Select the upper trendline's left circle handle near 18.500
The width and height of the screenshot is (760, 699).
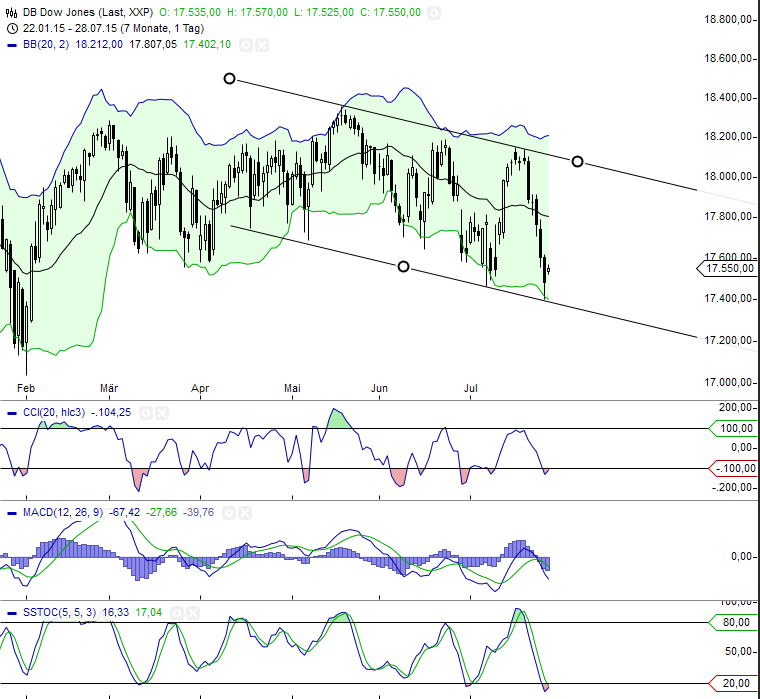(x=229, y=79)
